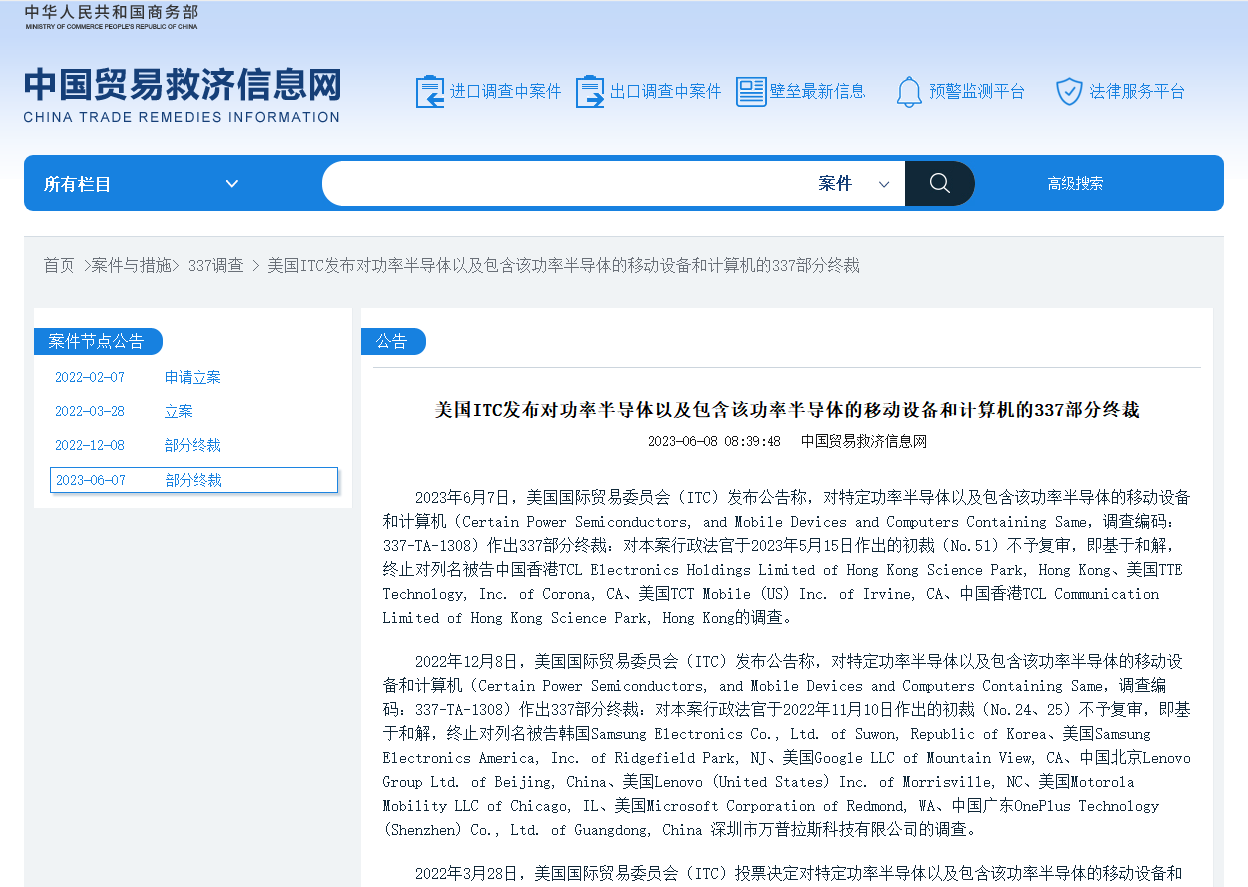The height and width of the screenshot is (887, 1248).
Task: Click date 2022-12-08 in node list
Action: tap(90, 445)
